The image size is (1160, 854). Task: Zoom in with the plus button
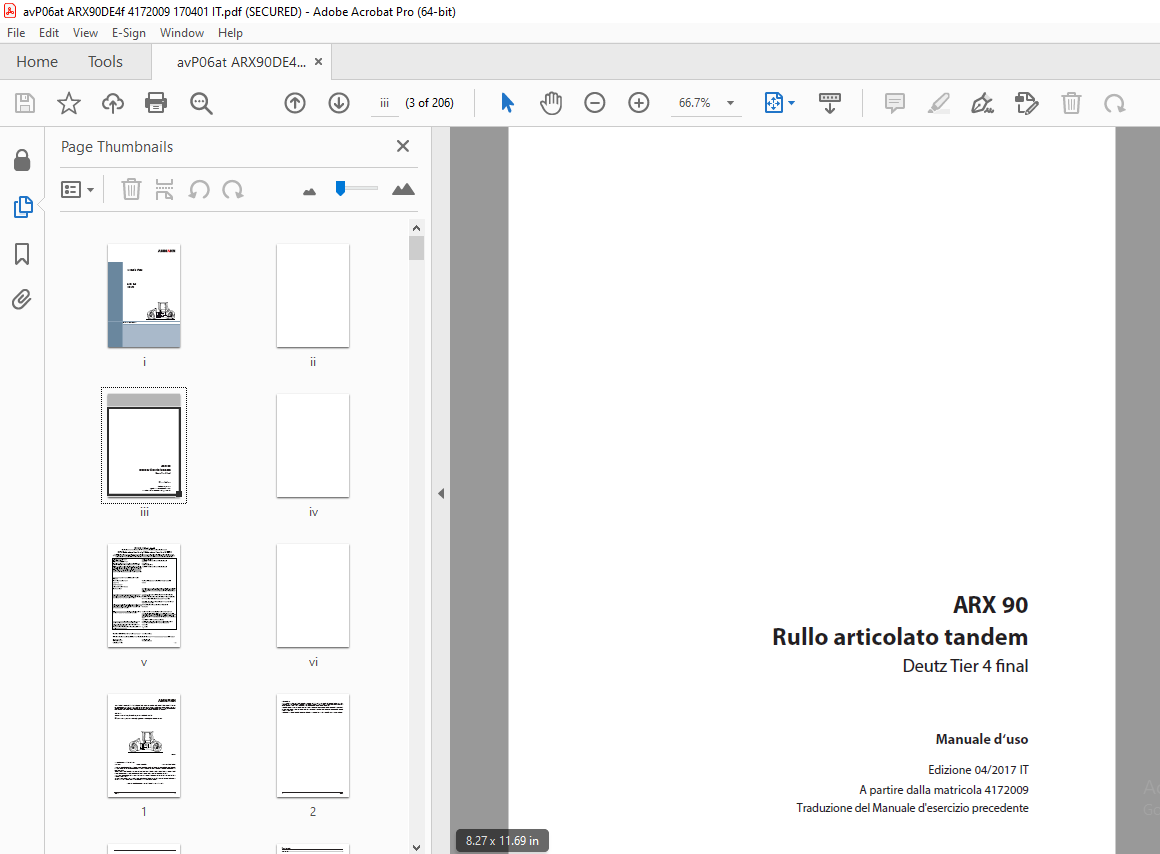pos(638,103)
